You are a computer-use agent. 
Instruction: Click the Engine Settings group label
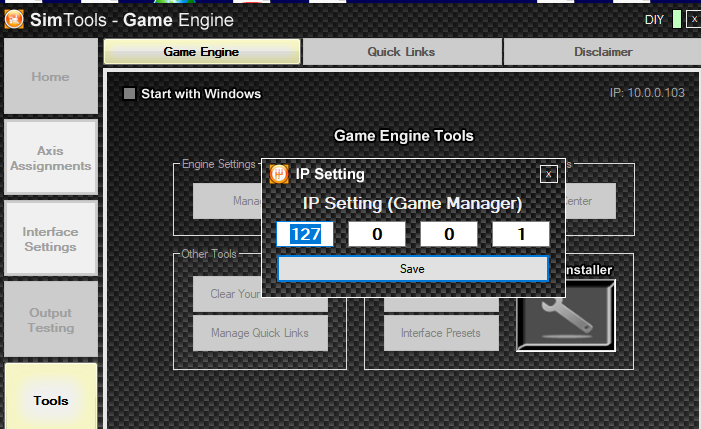[x=219, y=164]
